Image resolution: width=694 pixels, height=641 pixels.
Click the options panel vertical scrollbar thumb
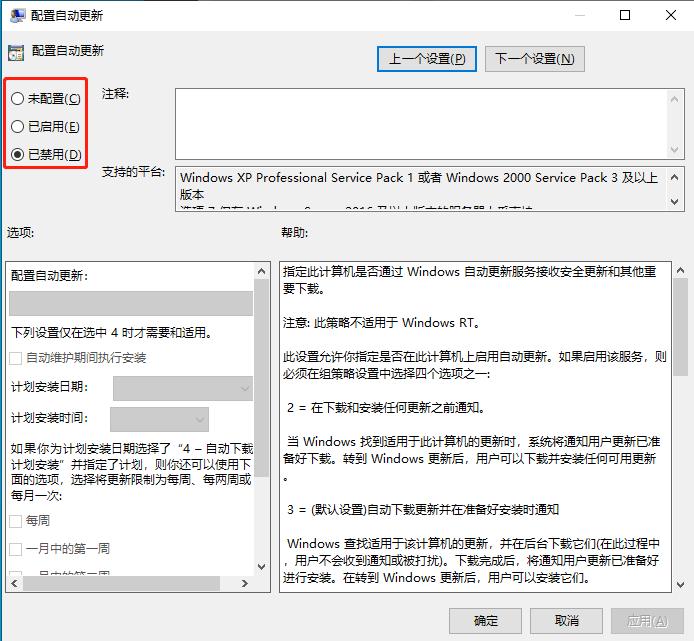(262, 378)
